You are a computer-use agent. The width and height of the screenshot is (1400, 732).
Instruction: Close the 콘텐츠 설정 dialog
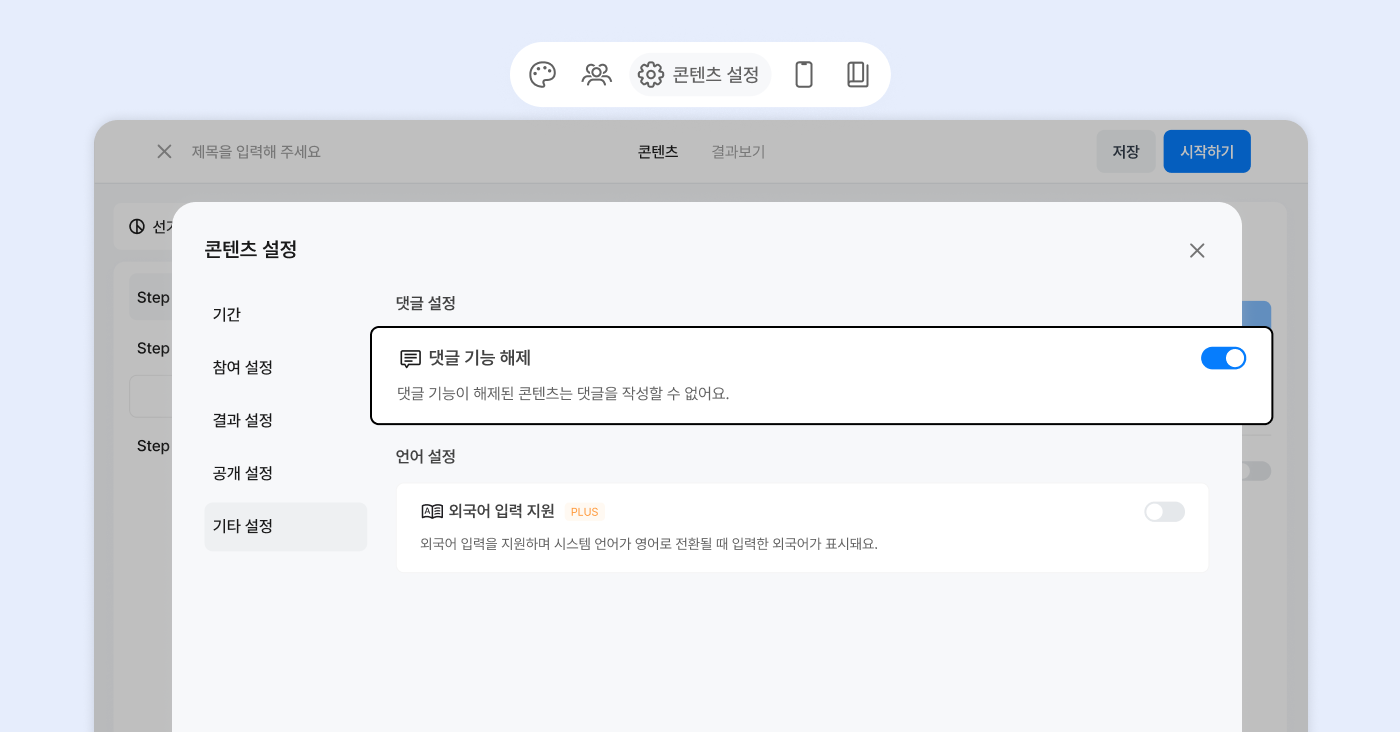click(x=1197, y=251)
